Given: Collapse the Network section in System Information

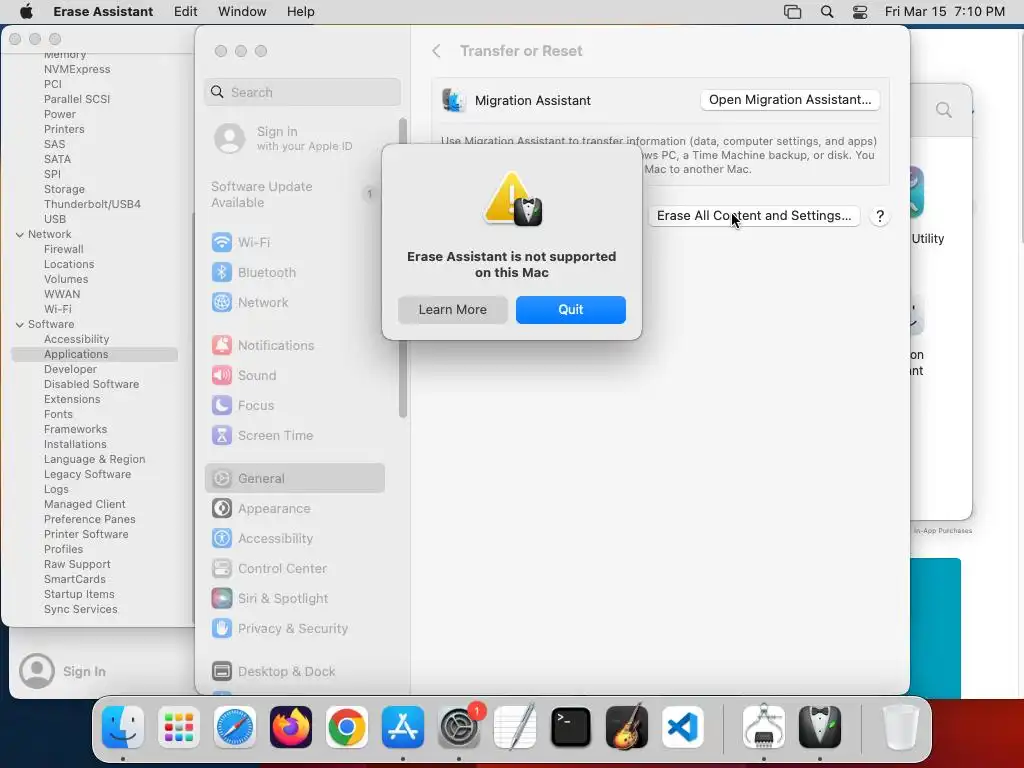Looking at the screenshot, I should point(20,234).
